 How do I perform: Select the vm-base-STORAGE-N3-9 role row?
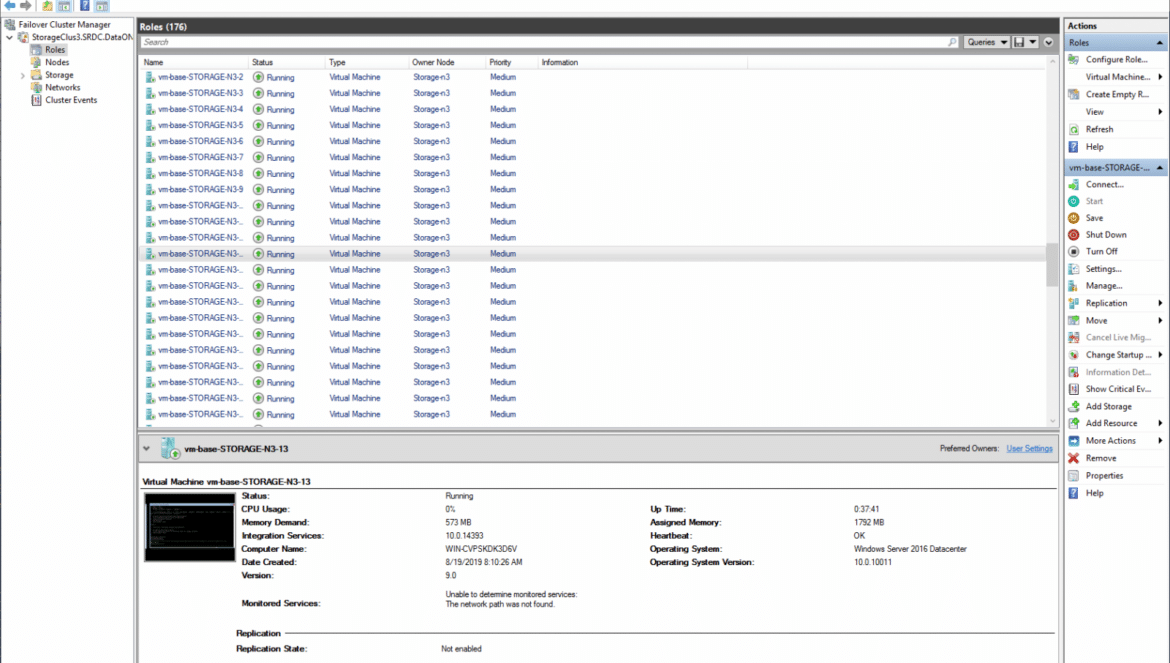tap(593, 189)
